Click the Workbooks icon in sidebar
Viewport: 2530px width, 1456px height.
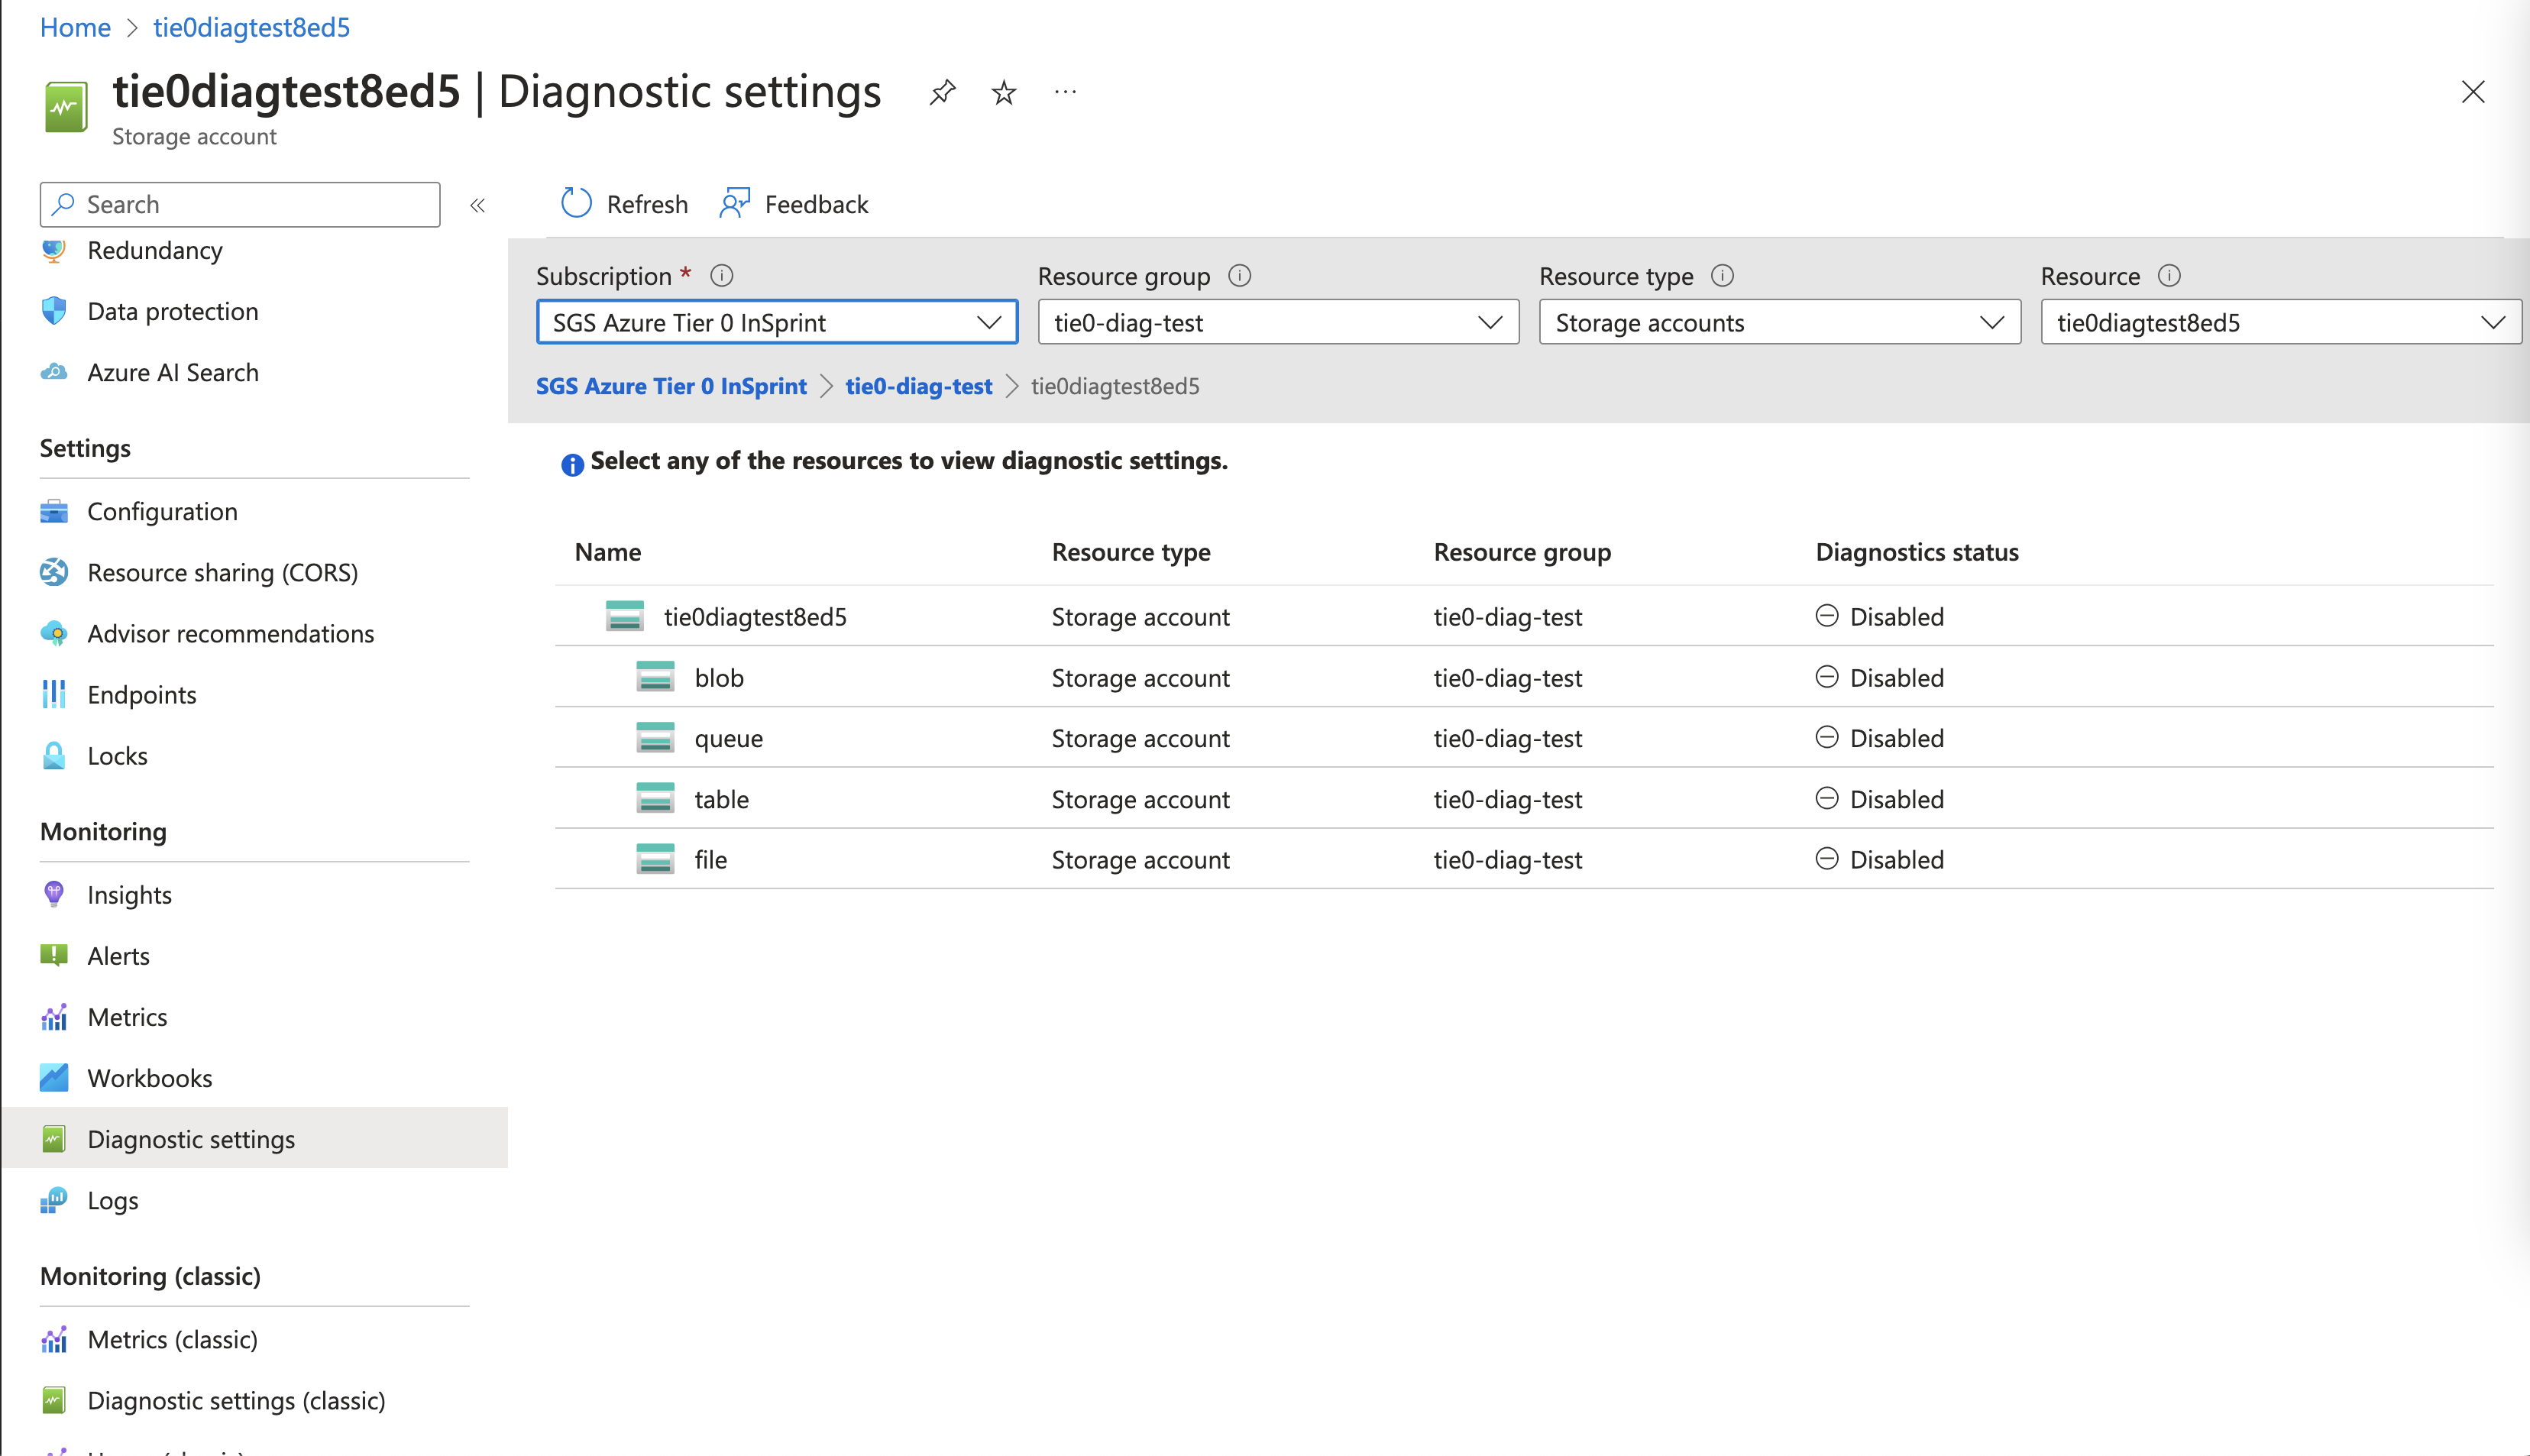click(54, 1078)
